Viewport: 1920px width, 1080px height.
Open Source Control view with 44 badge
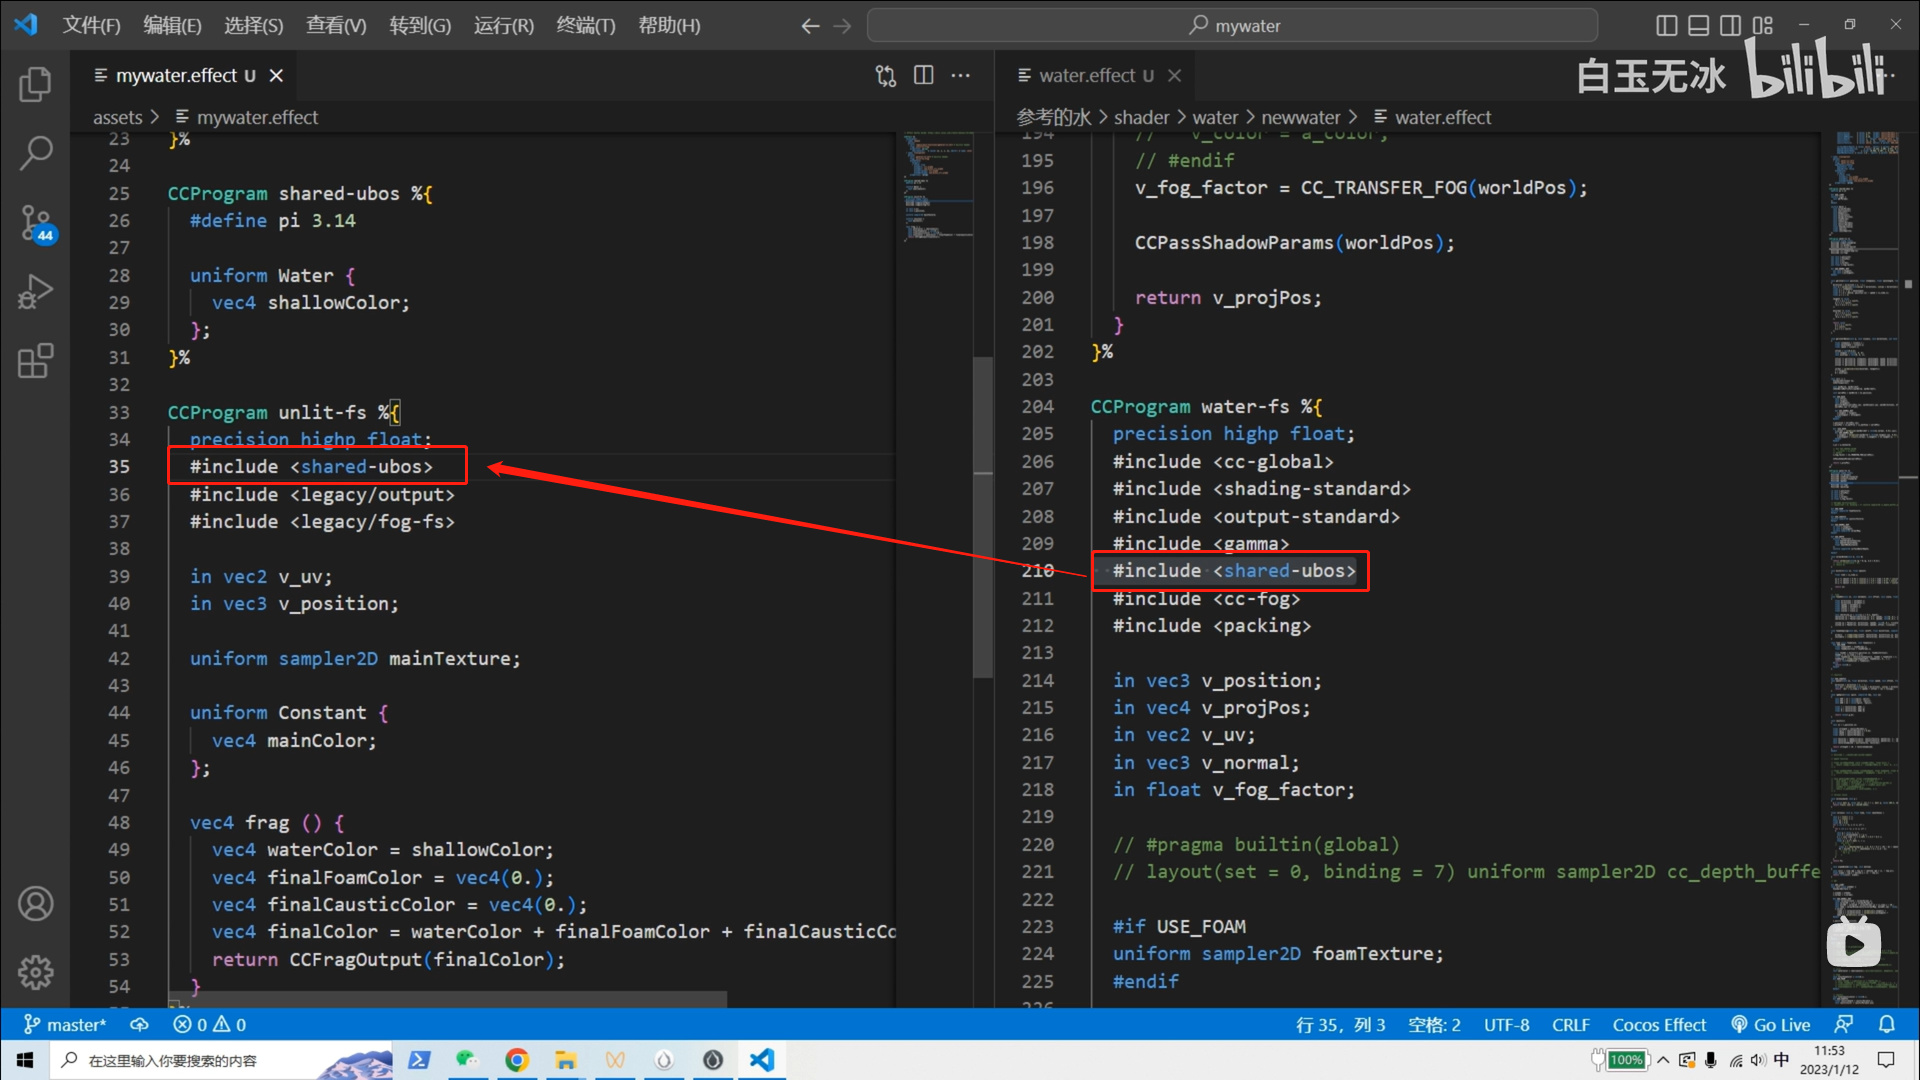35,223
